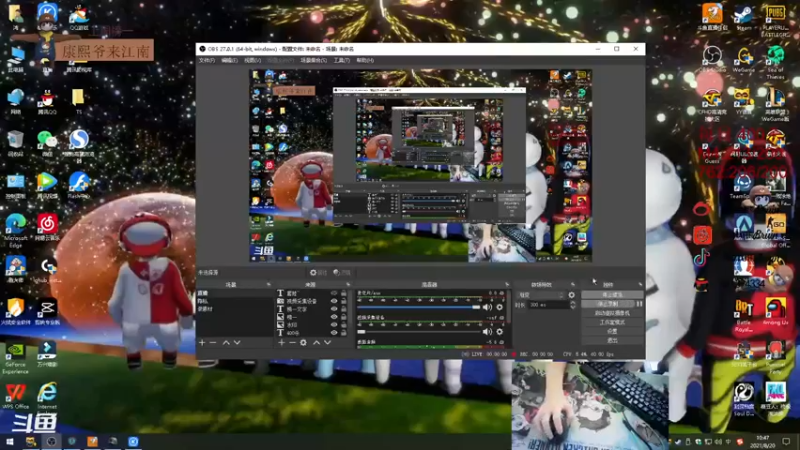
Task: Open the Edit (编辑) menu in OBS
Action: (229, 60)
